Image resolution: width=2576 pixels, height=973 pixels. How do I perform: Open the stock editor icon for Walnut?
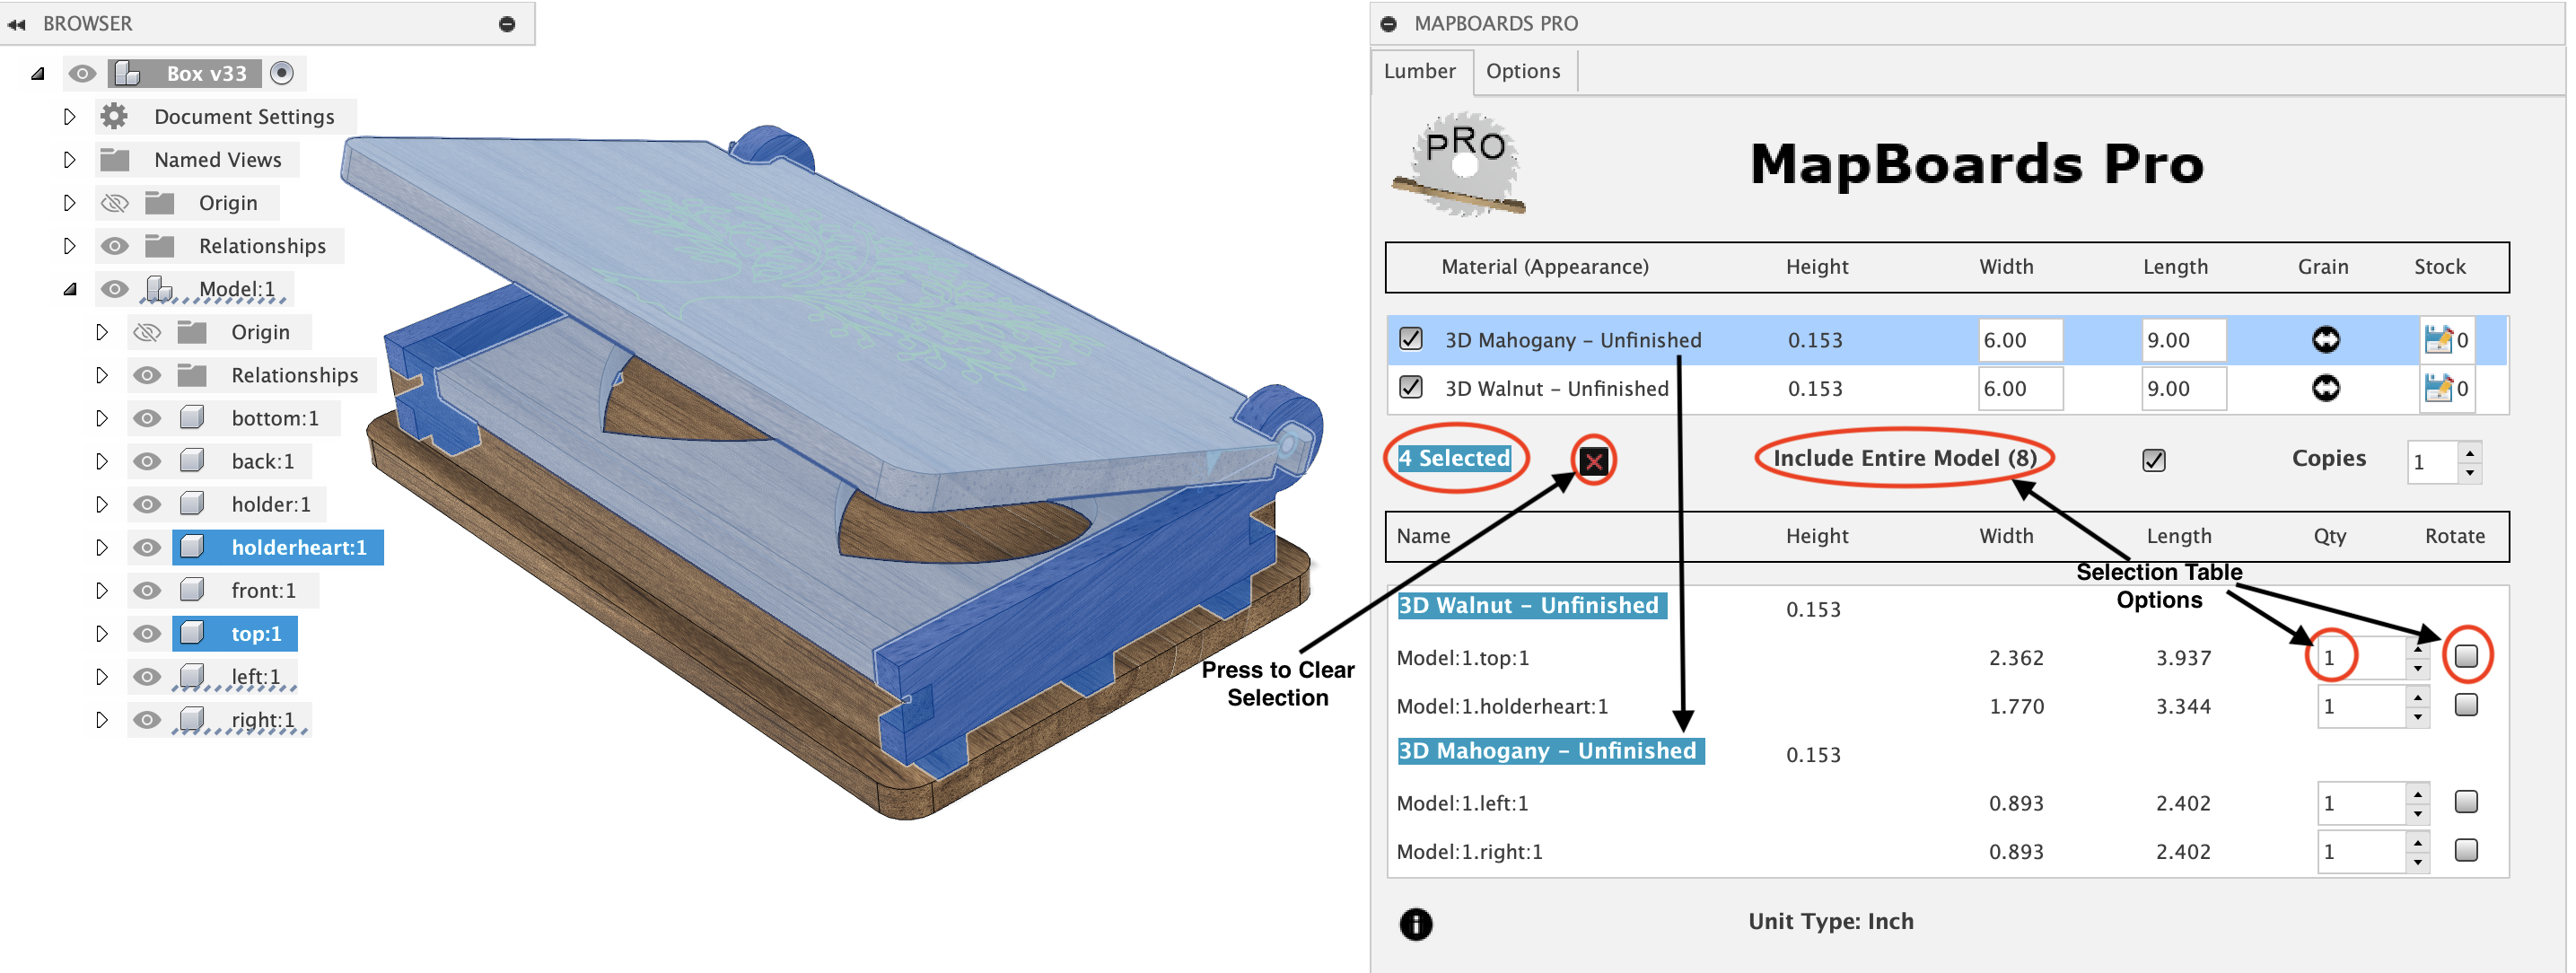point(2437,388)
